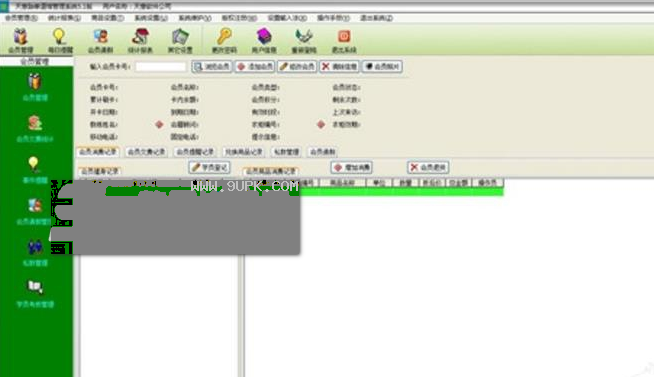654x377 pixels.
Task: Switch to the second member records tab
Action: pos(146,152)
